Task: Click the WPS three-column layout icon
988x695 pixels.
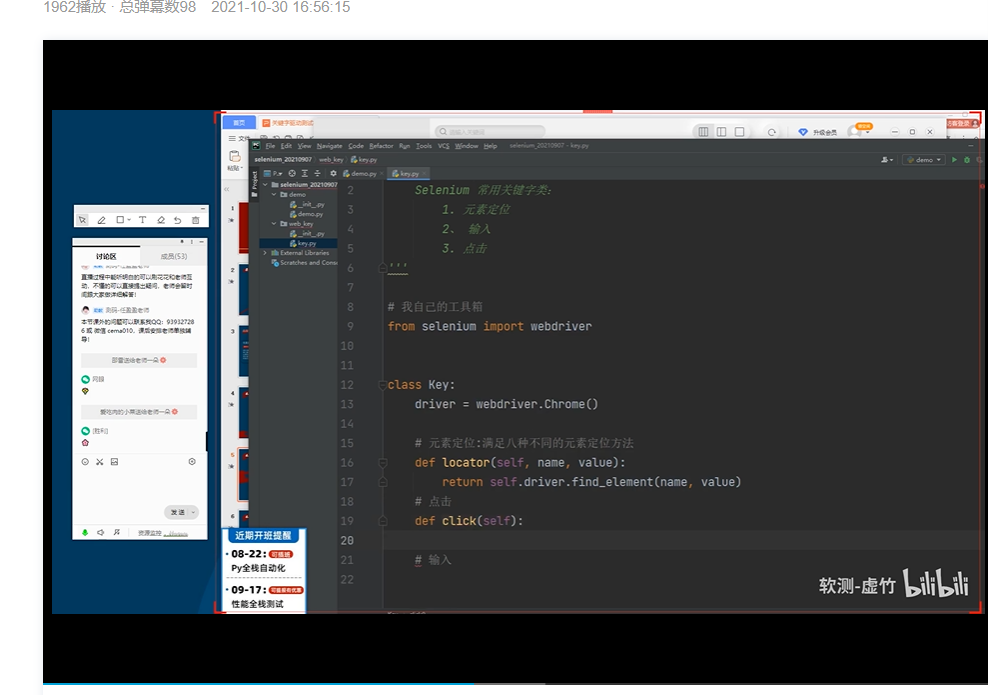Action: [703, 132]
